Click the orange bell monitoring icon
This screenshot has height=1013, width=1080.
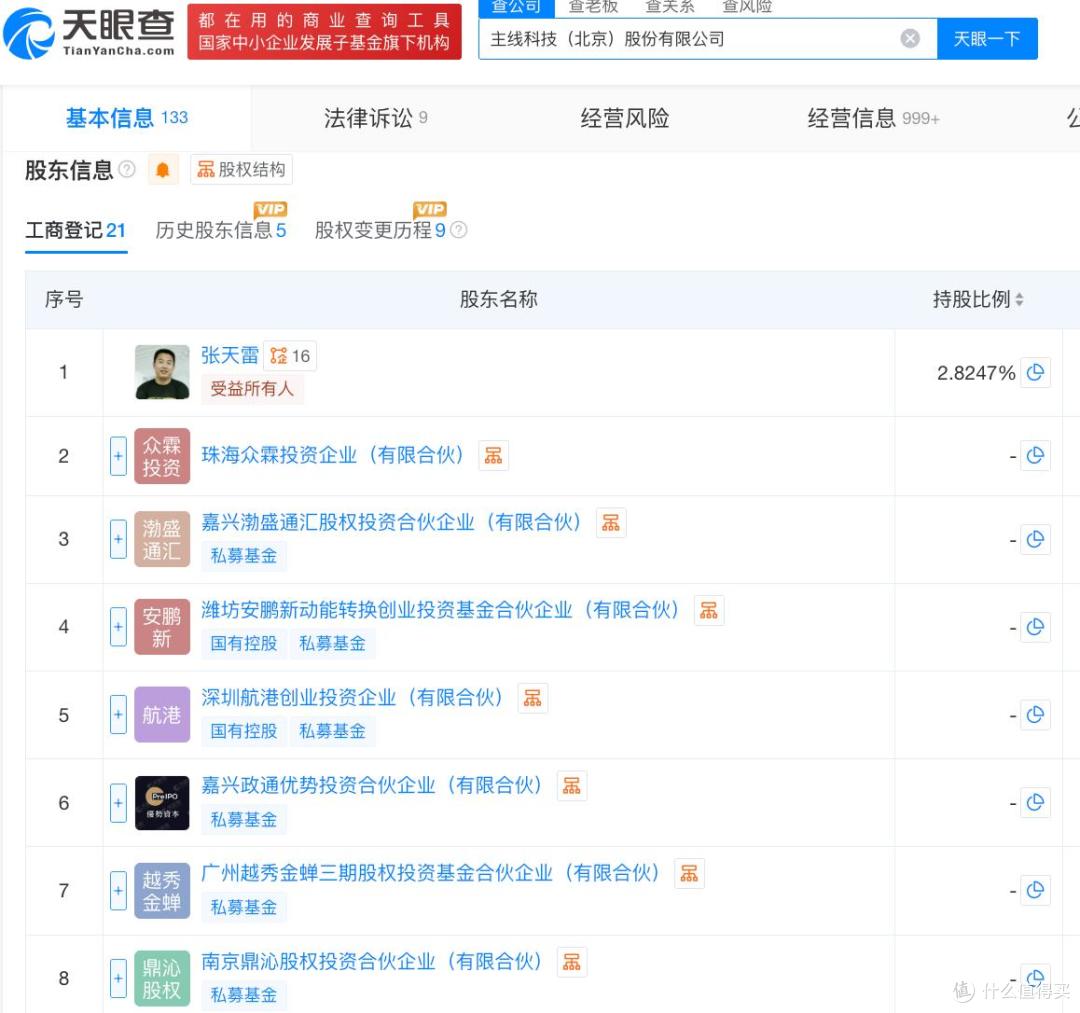[163, 169]
